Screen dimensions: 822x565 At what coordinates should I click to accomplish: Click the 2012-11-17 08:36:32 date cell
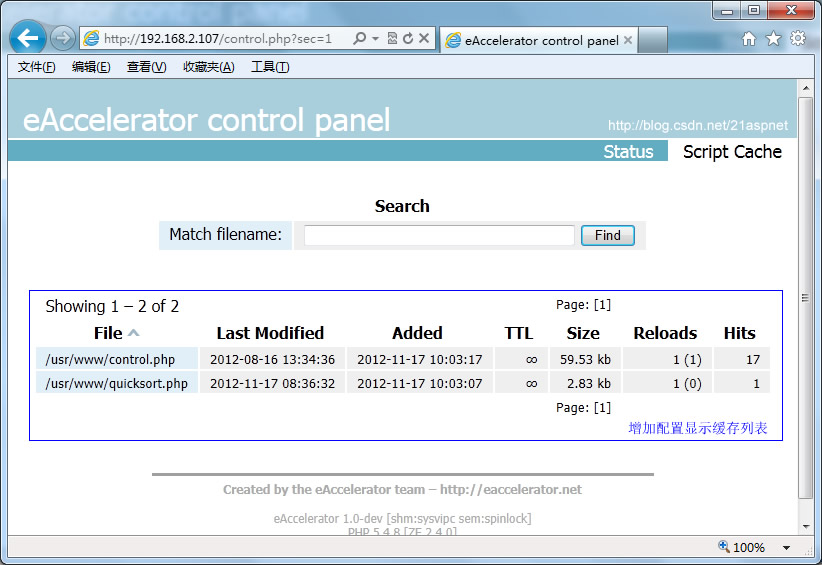pyautogui.click(x=272, y=384)
